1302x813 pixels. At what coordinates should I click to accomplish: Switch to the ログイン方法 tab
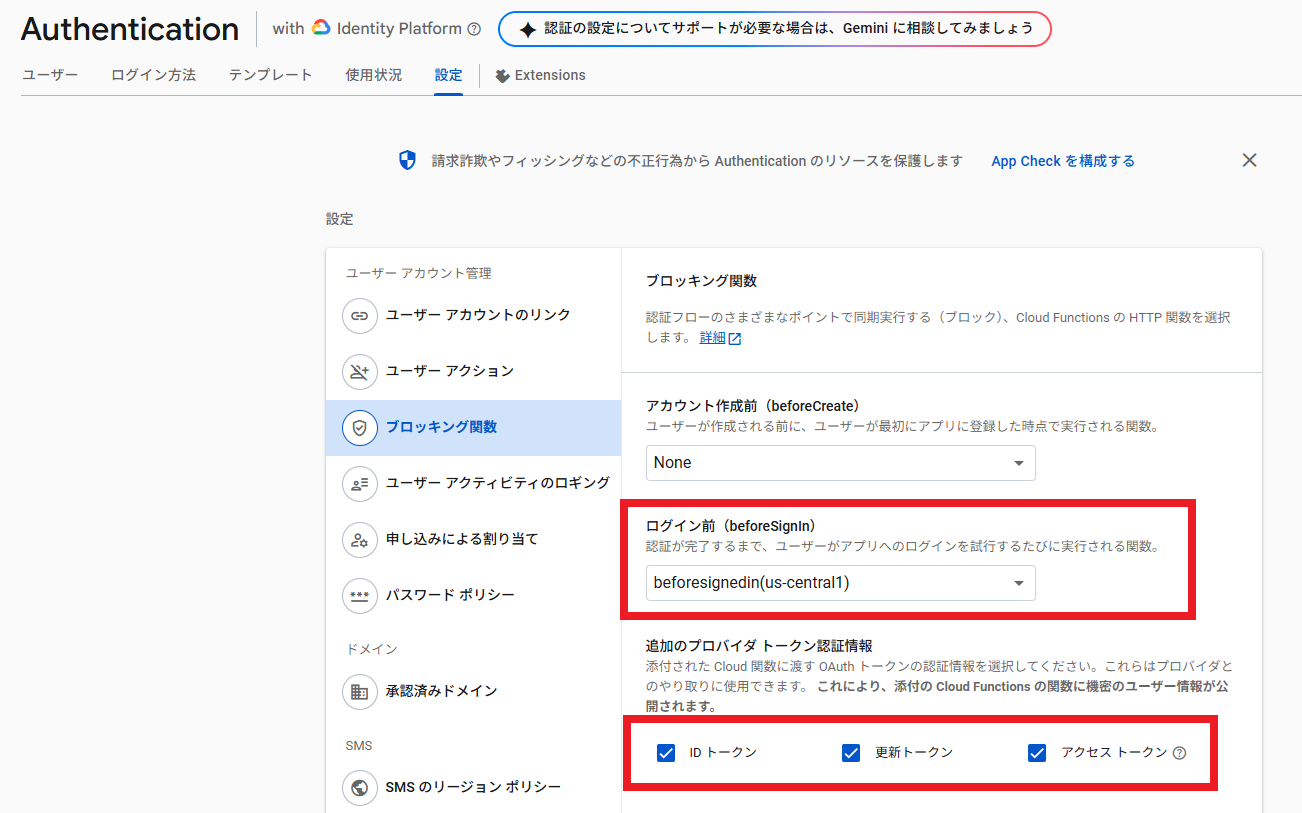(x=153, y=75)
